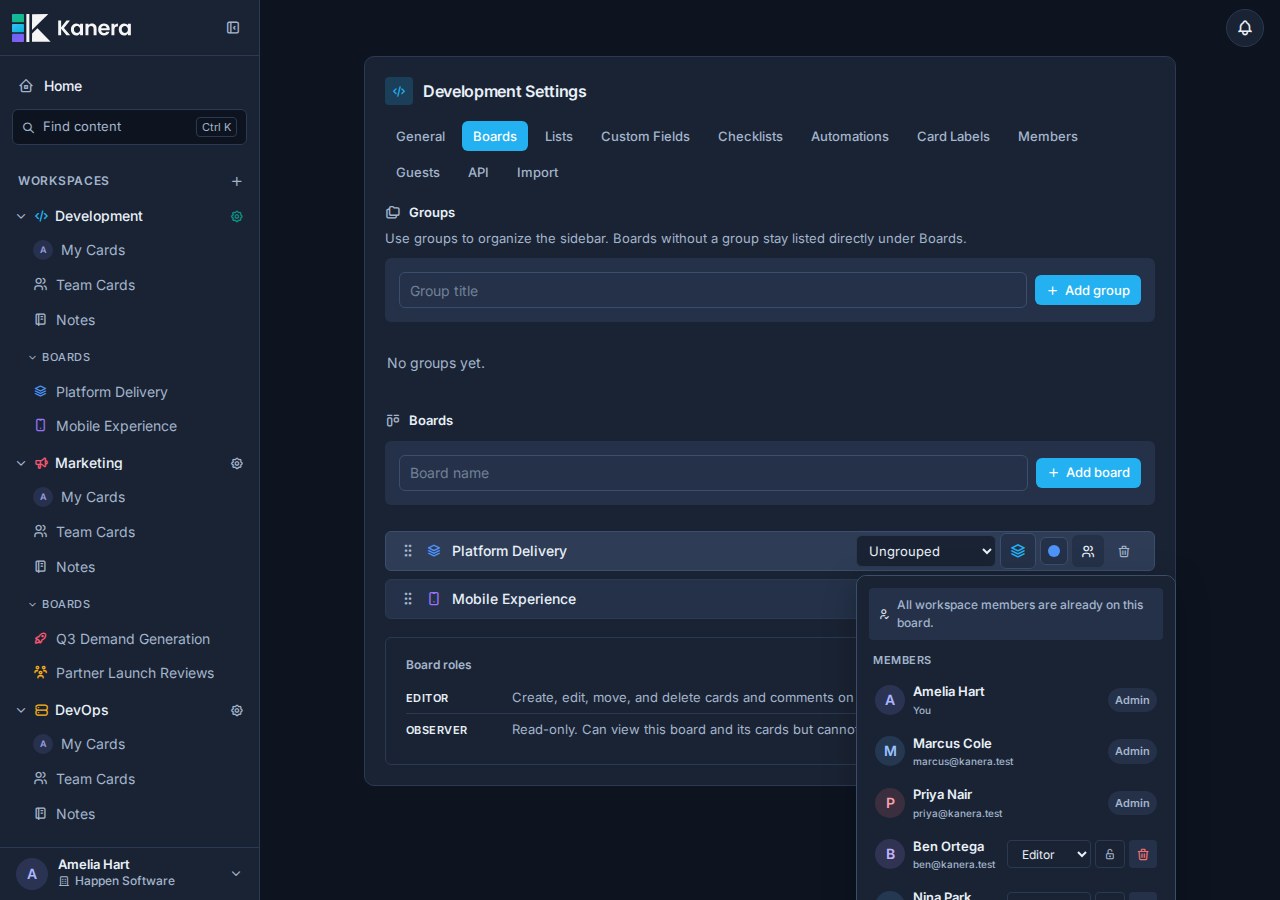Image resolution: width=1280 pixels, height=900 pixels.
Task: Open My Cards under Marketing
Action: click(x=93, y=497)
